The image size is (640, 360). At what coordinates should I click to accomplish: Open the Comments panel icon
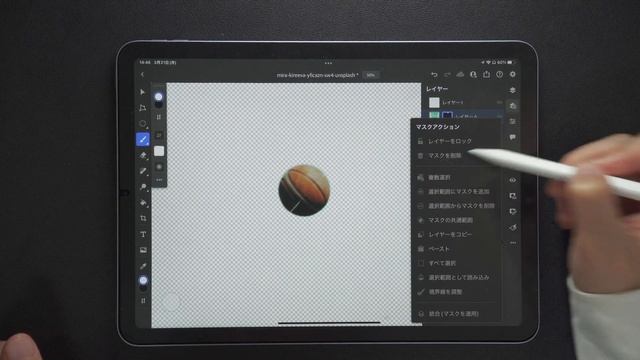click(x=513, y=137)
